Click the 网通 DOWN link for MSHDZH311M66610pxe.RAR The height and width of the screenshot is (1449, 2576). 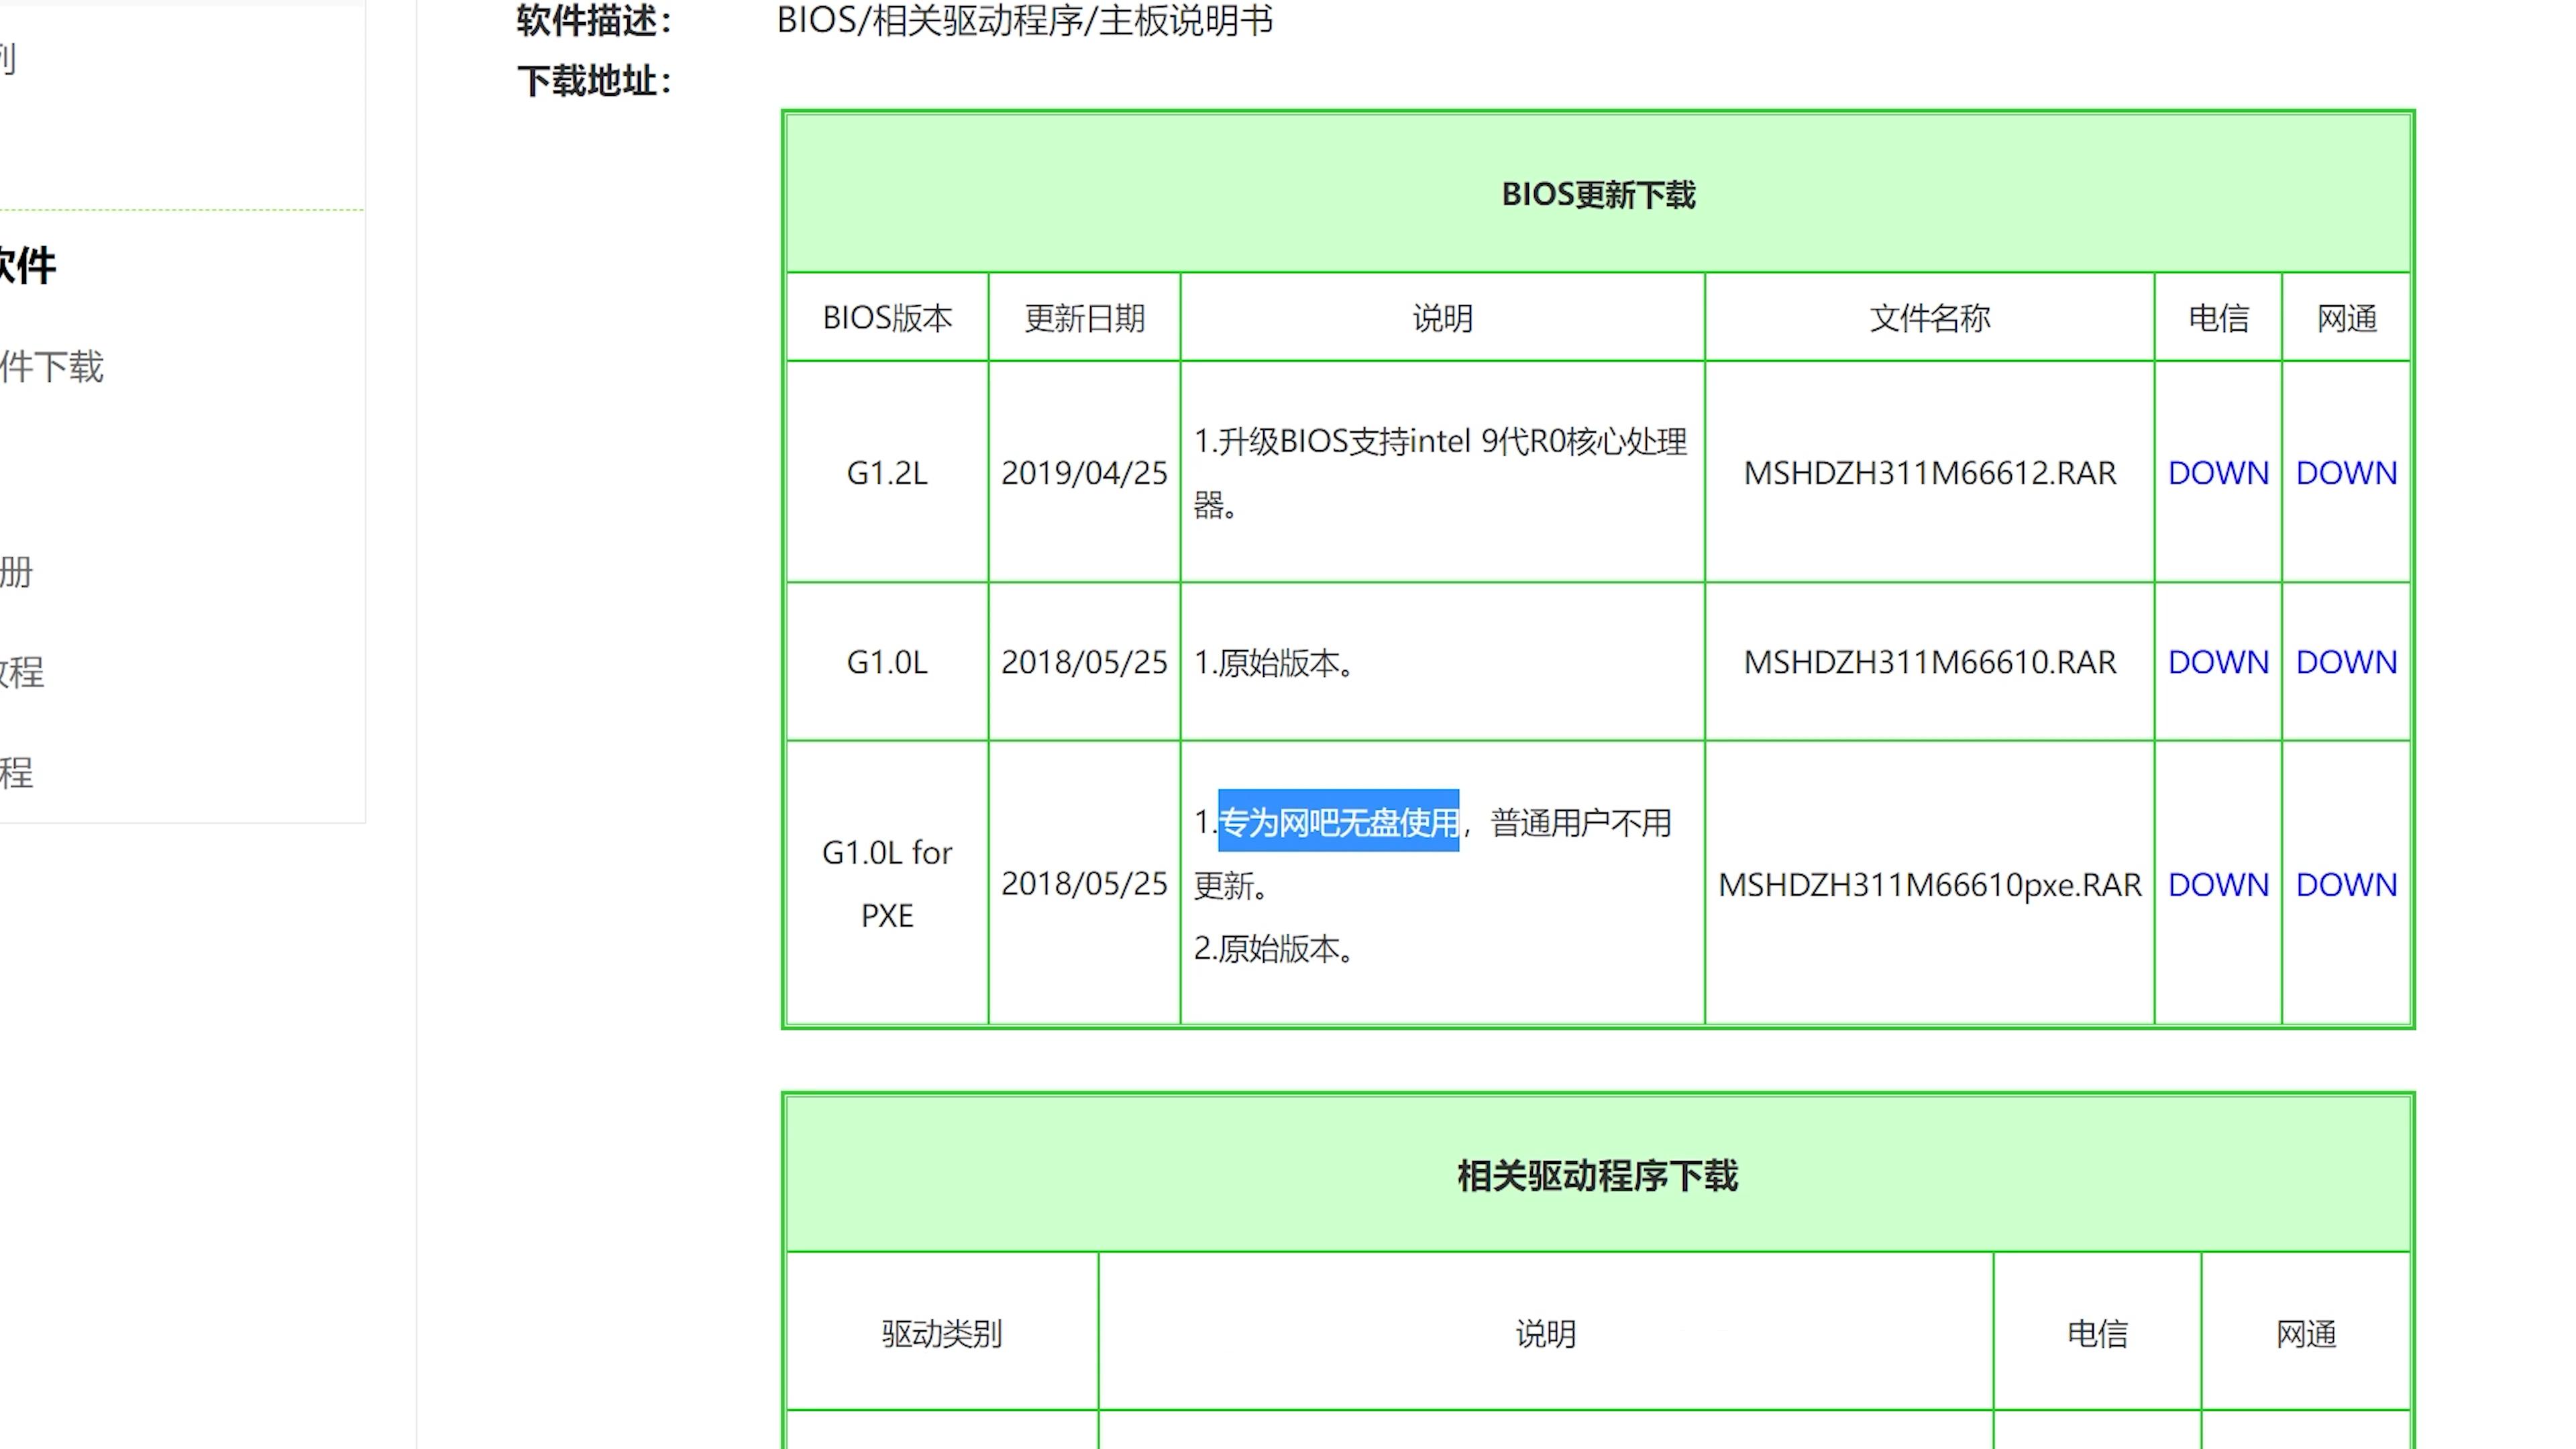click(2345, 884)
